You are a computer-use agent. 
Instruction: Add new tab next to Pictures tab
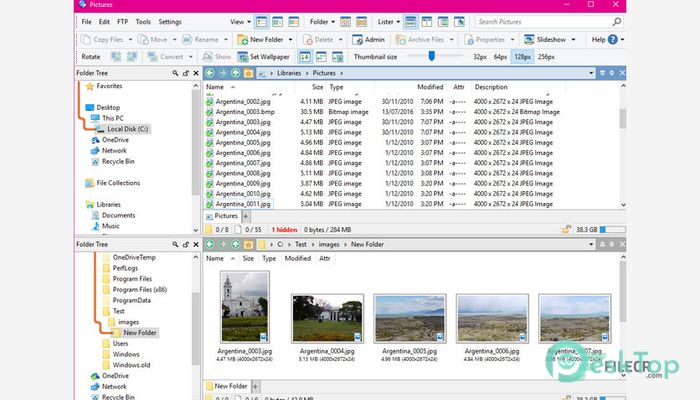(245, 217)
